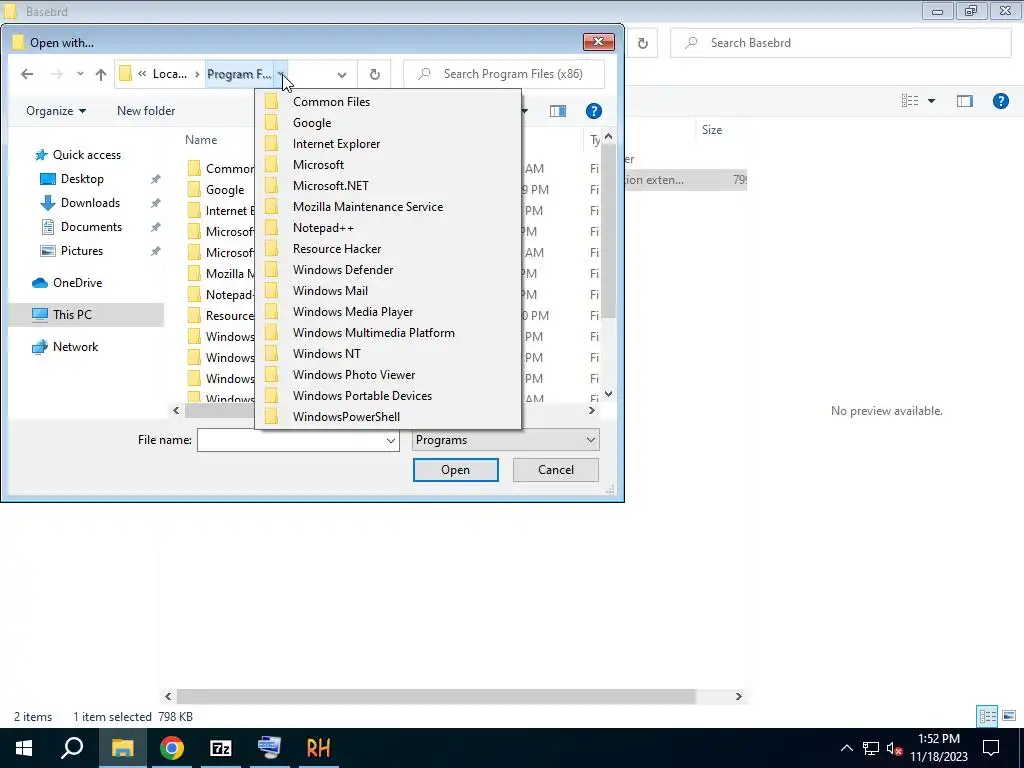Select Common Files in breadcrumb dropdown list
The width and height of the screenshot is (1024, 768).
[x=388, y=102]
